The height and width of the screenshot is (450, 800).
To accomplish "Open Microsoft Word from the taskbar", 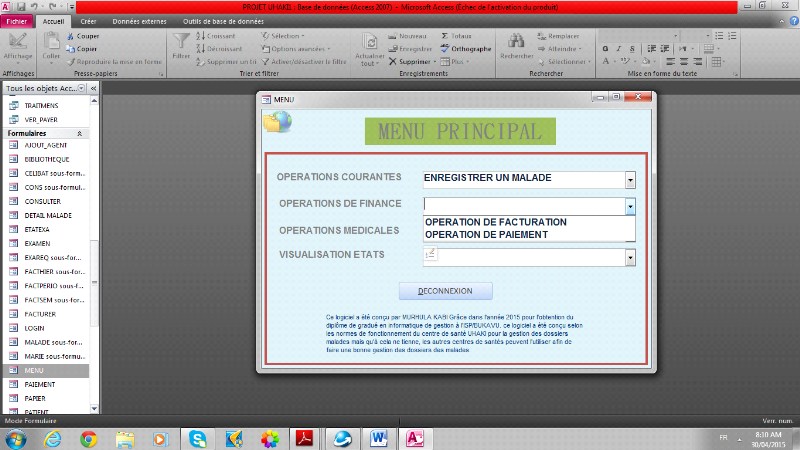I will pos(379,438).
